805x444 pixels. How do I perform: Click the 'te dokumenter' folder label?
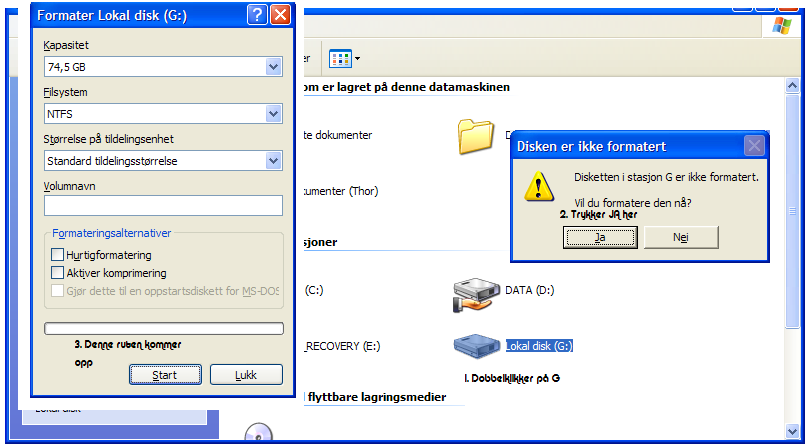click(338, 136)
